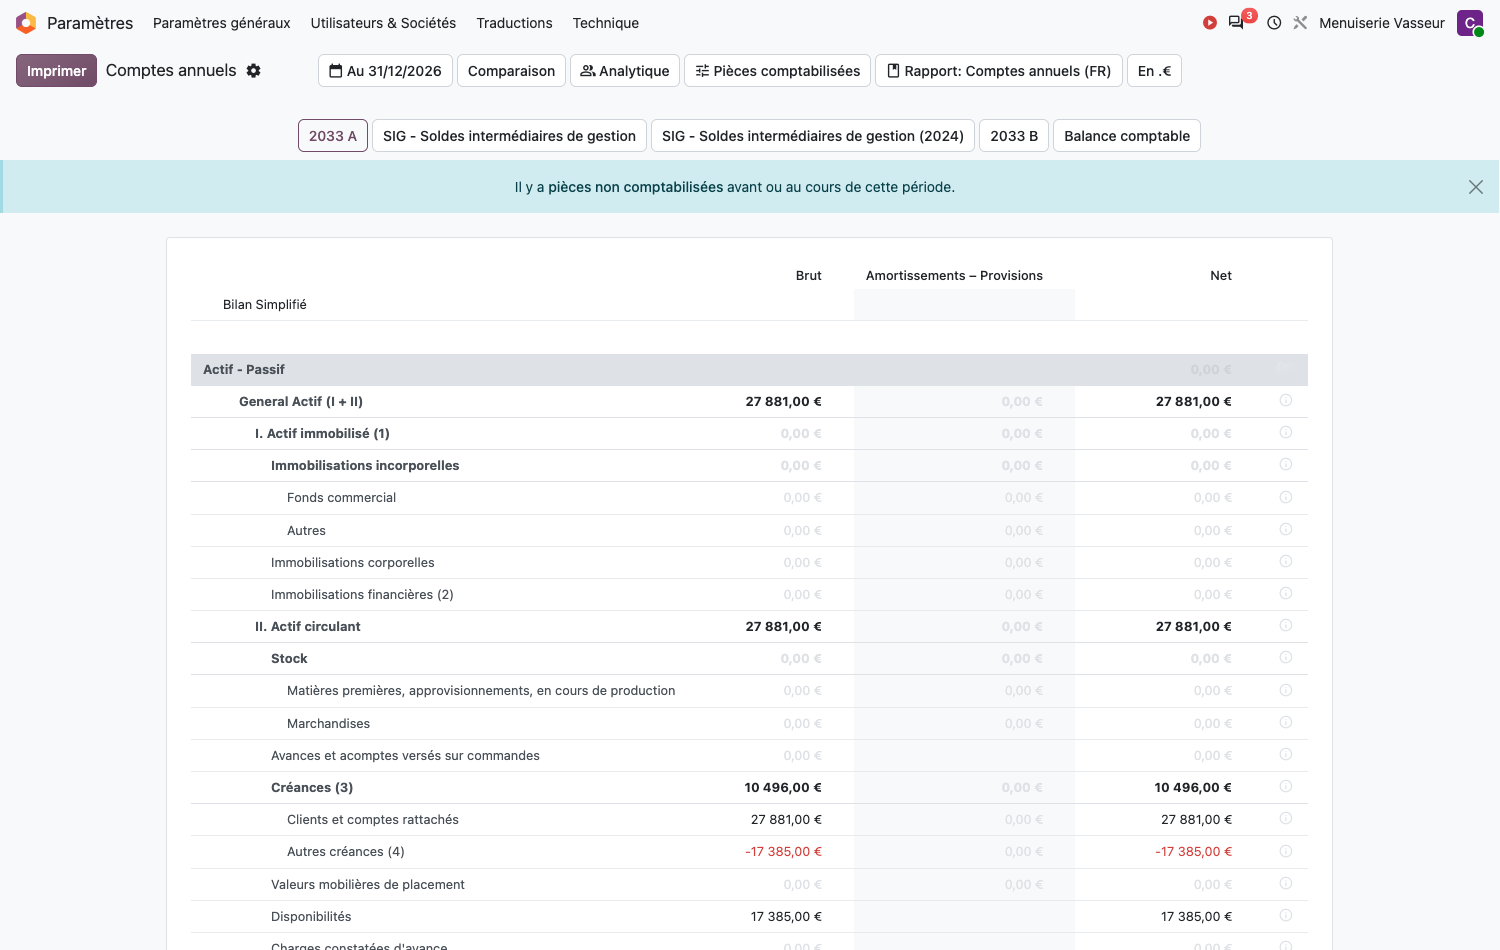1500x950 pixels.
Task: Click the gear icon beside Comptes annuels
Action: tap(254, 71)
